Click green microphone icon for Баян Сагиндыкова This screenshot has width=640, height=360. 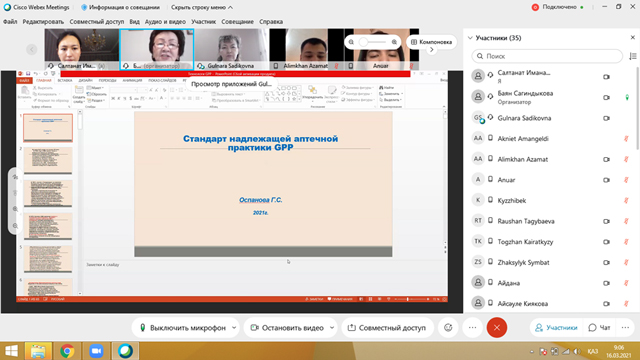pyautogui.click(x=627, y=97)
